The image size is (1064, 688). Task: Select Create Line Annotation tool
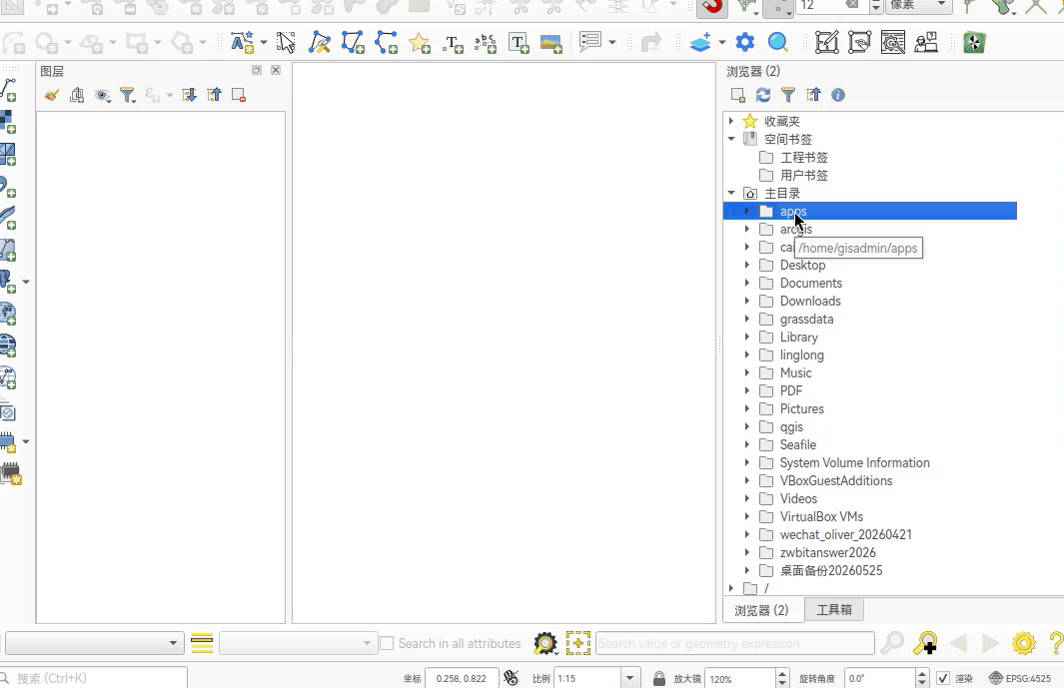[x=386, y=43]
